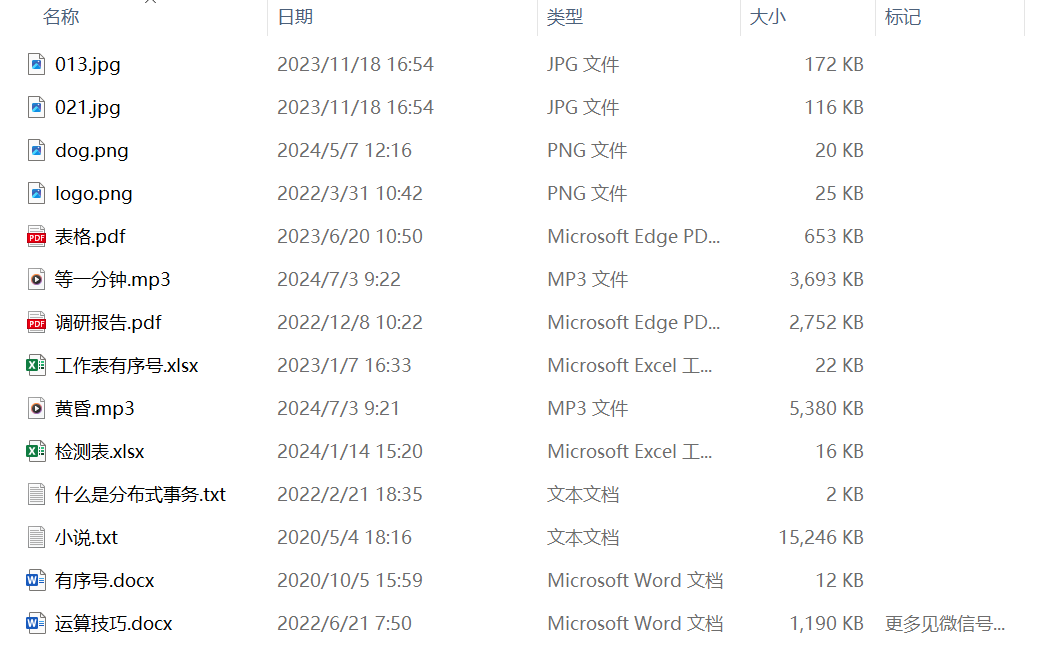Sort by the 大小 column header
Screen dimensions: 1051x648
tap(768, 17)
